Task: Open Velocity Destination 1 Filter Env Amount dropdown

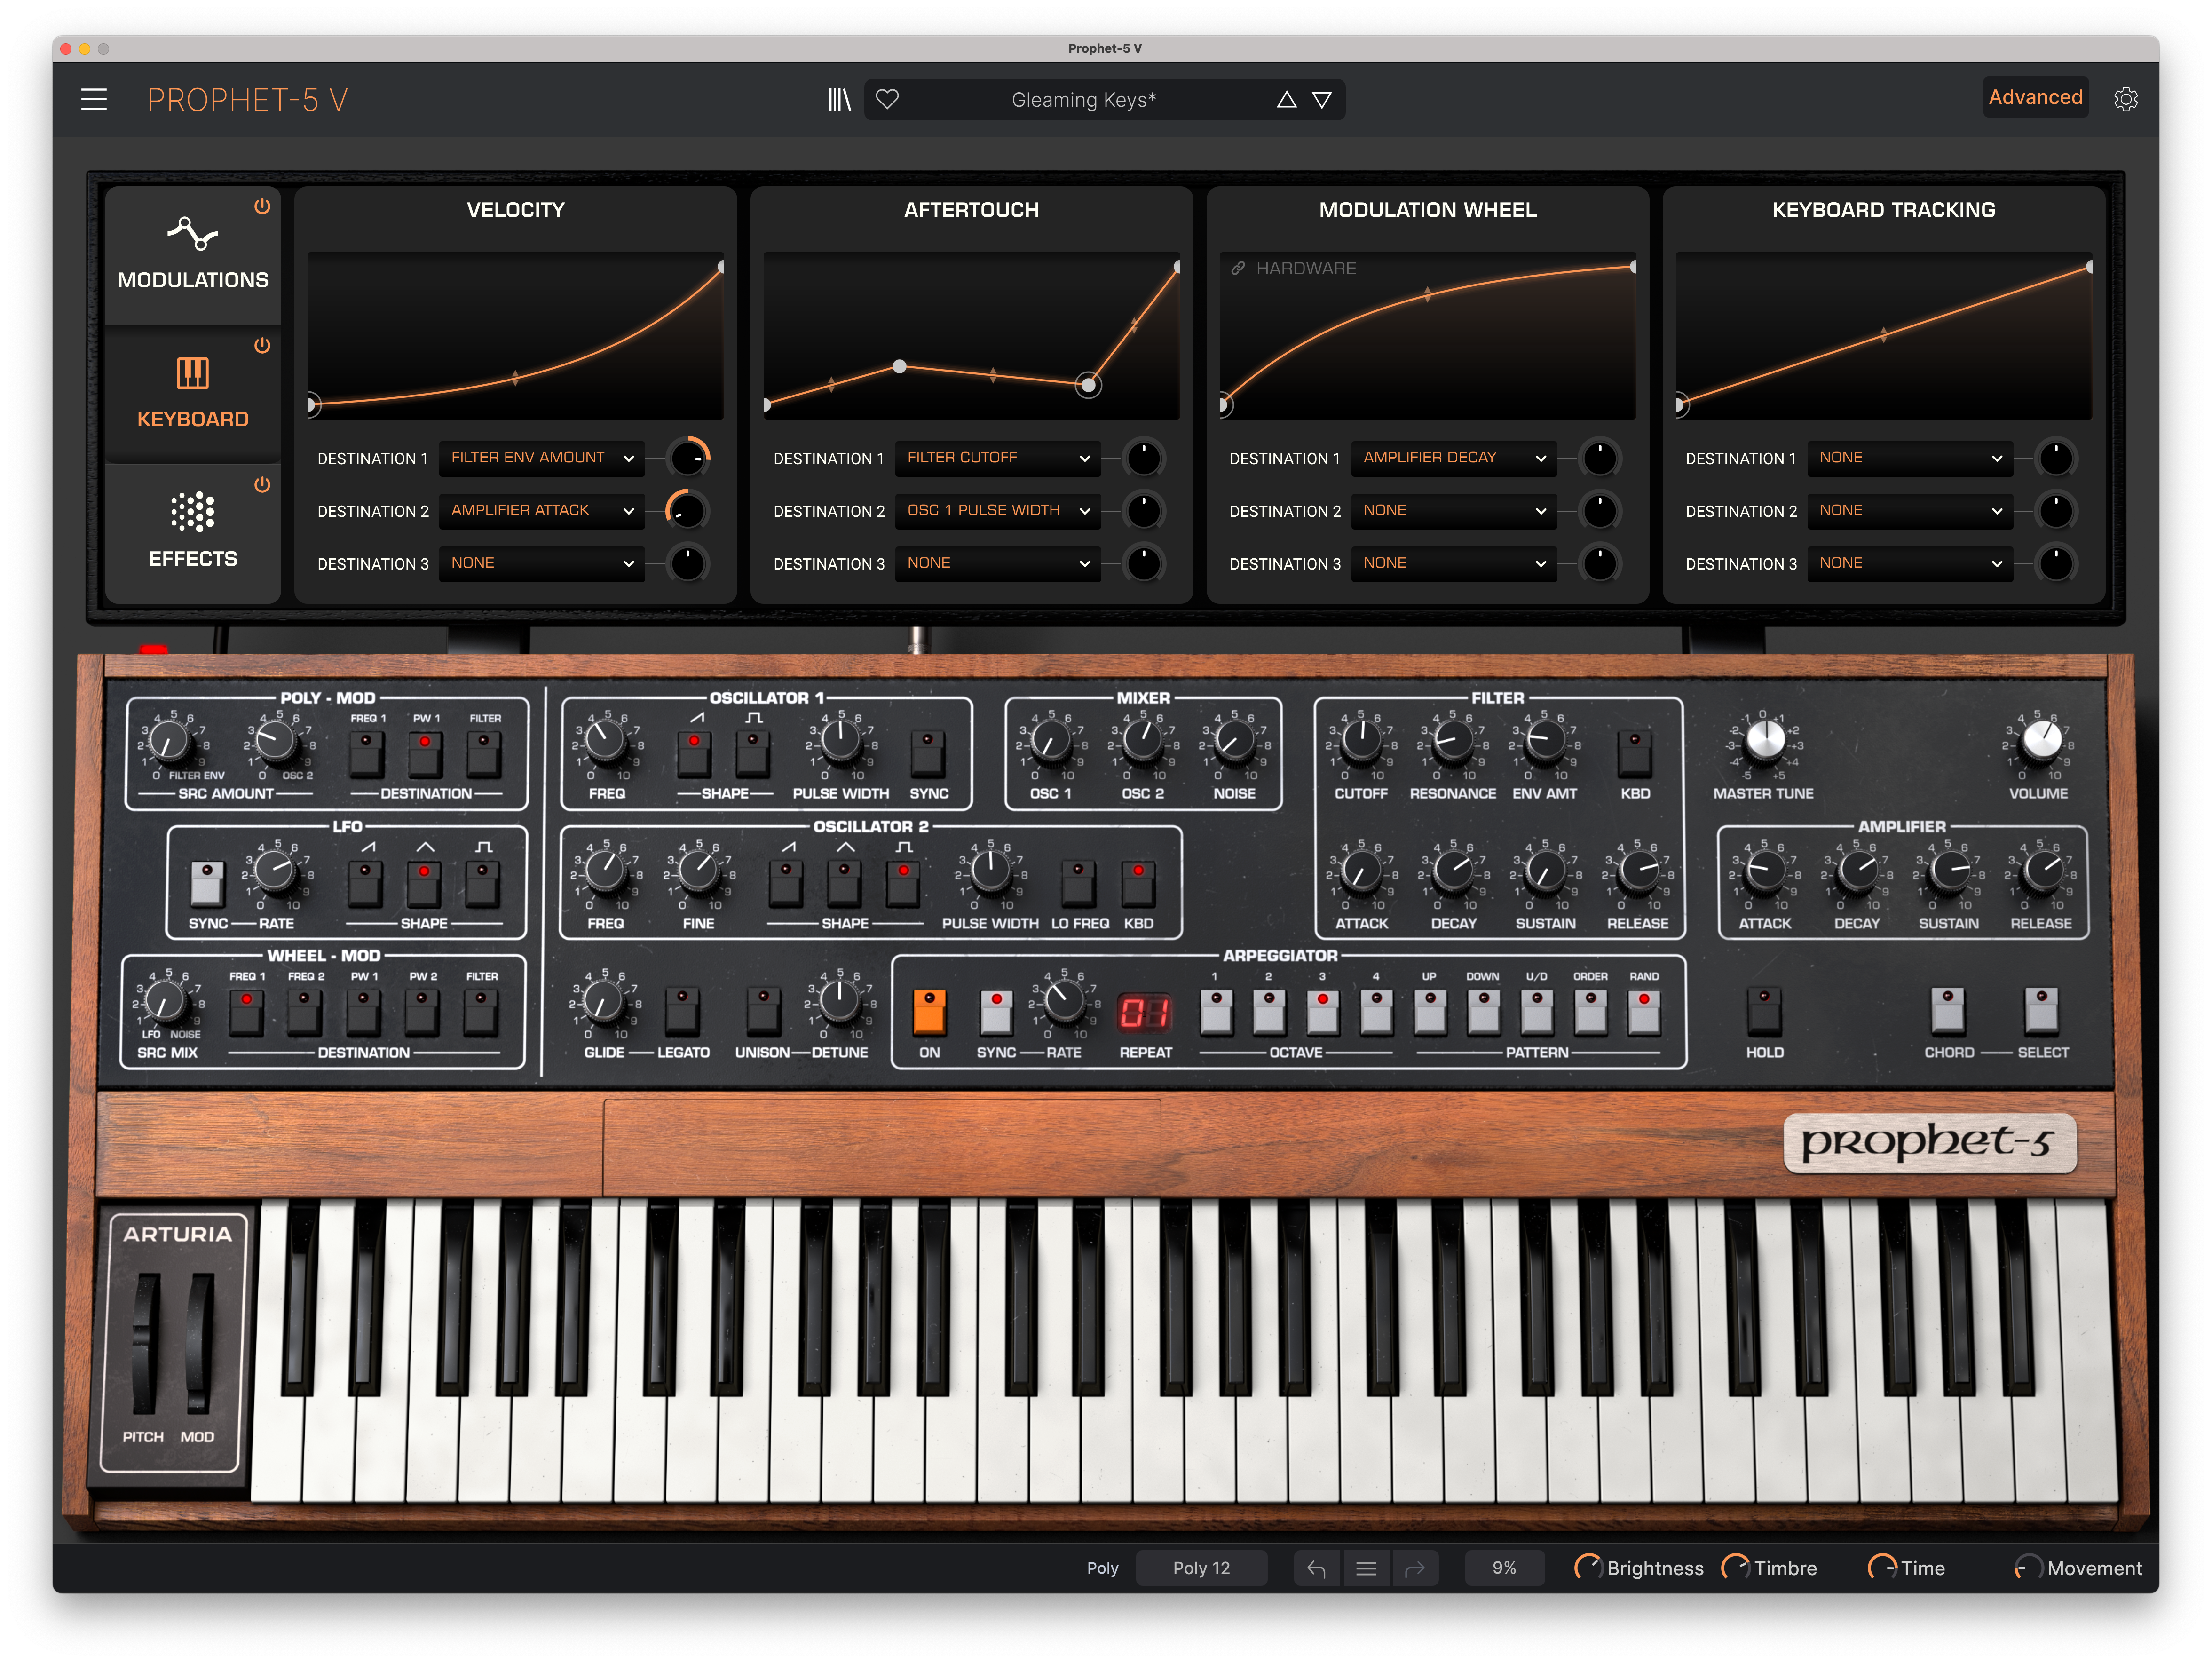Action: (542, 458)
